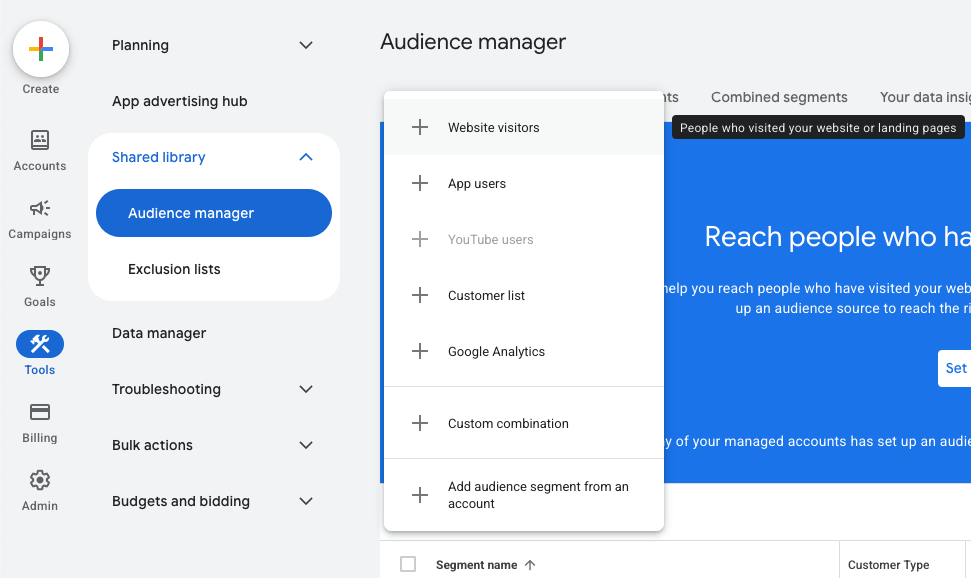Select the Admin gear icon
The width and height of the screenshot is (971, 578).
(40, 481)
